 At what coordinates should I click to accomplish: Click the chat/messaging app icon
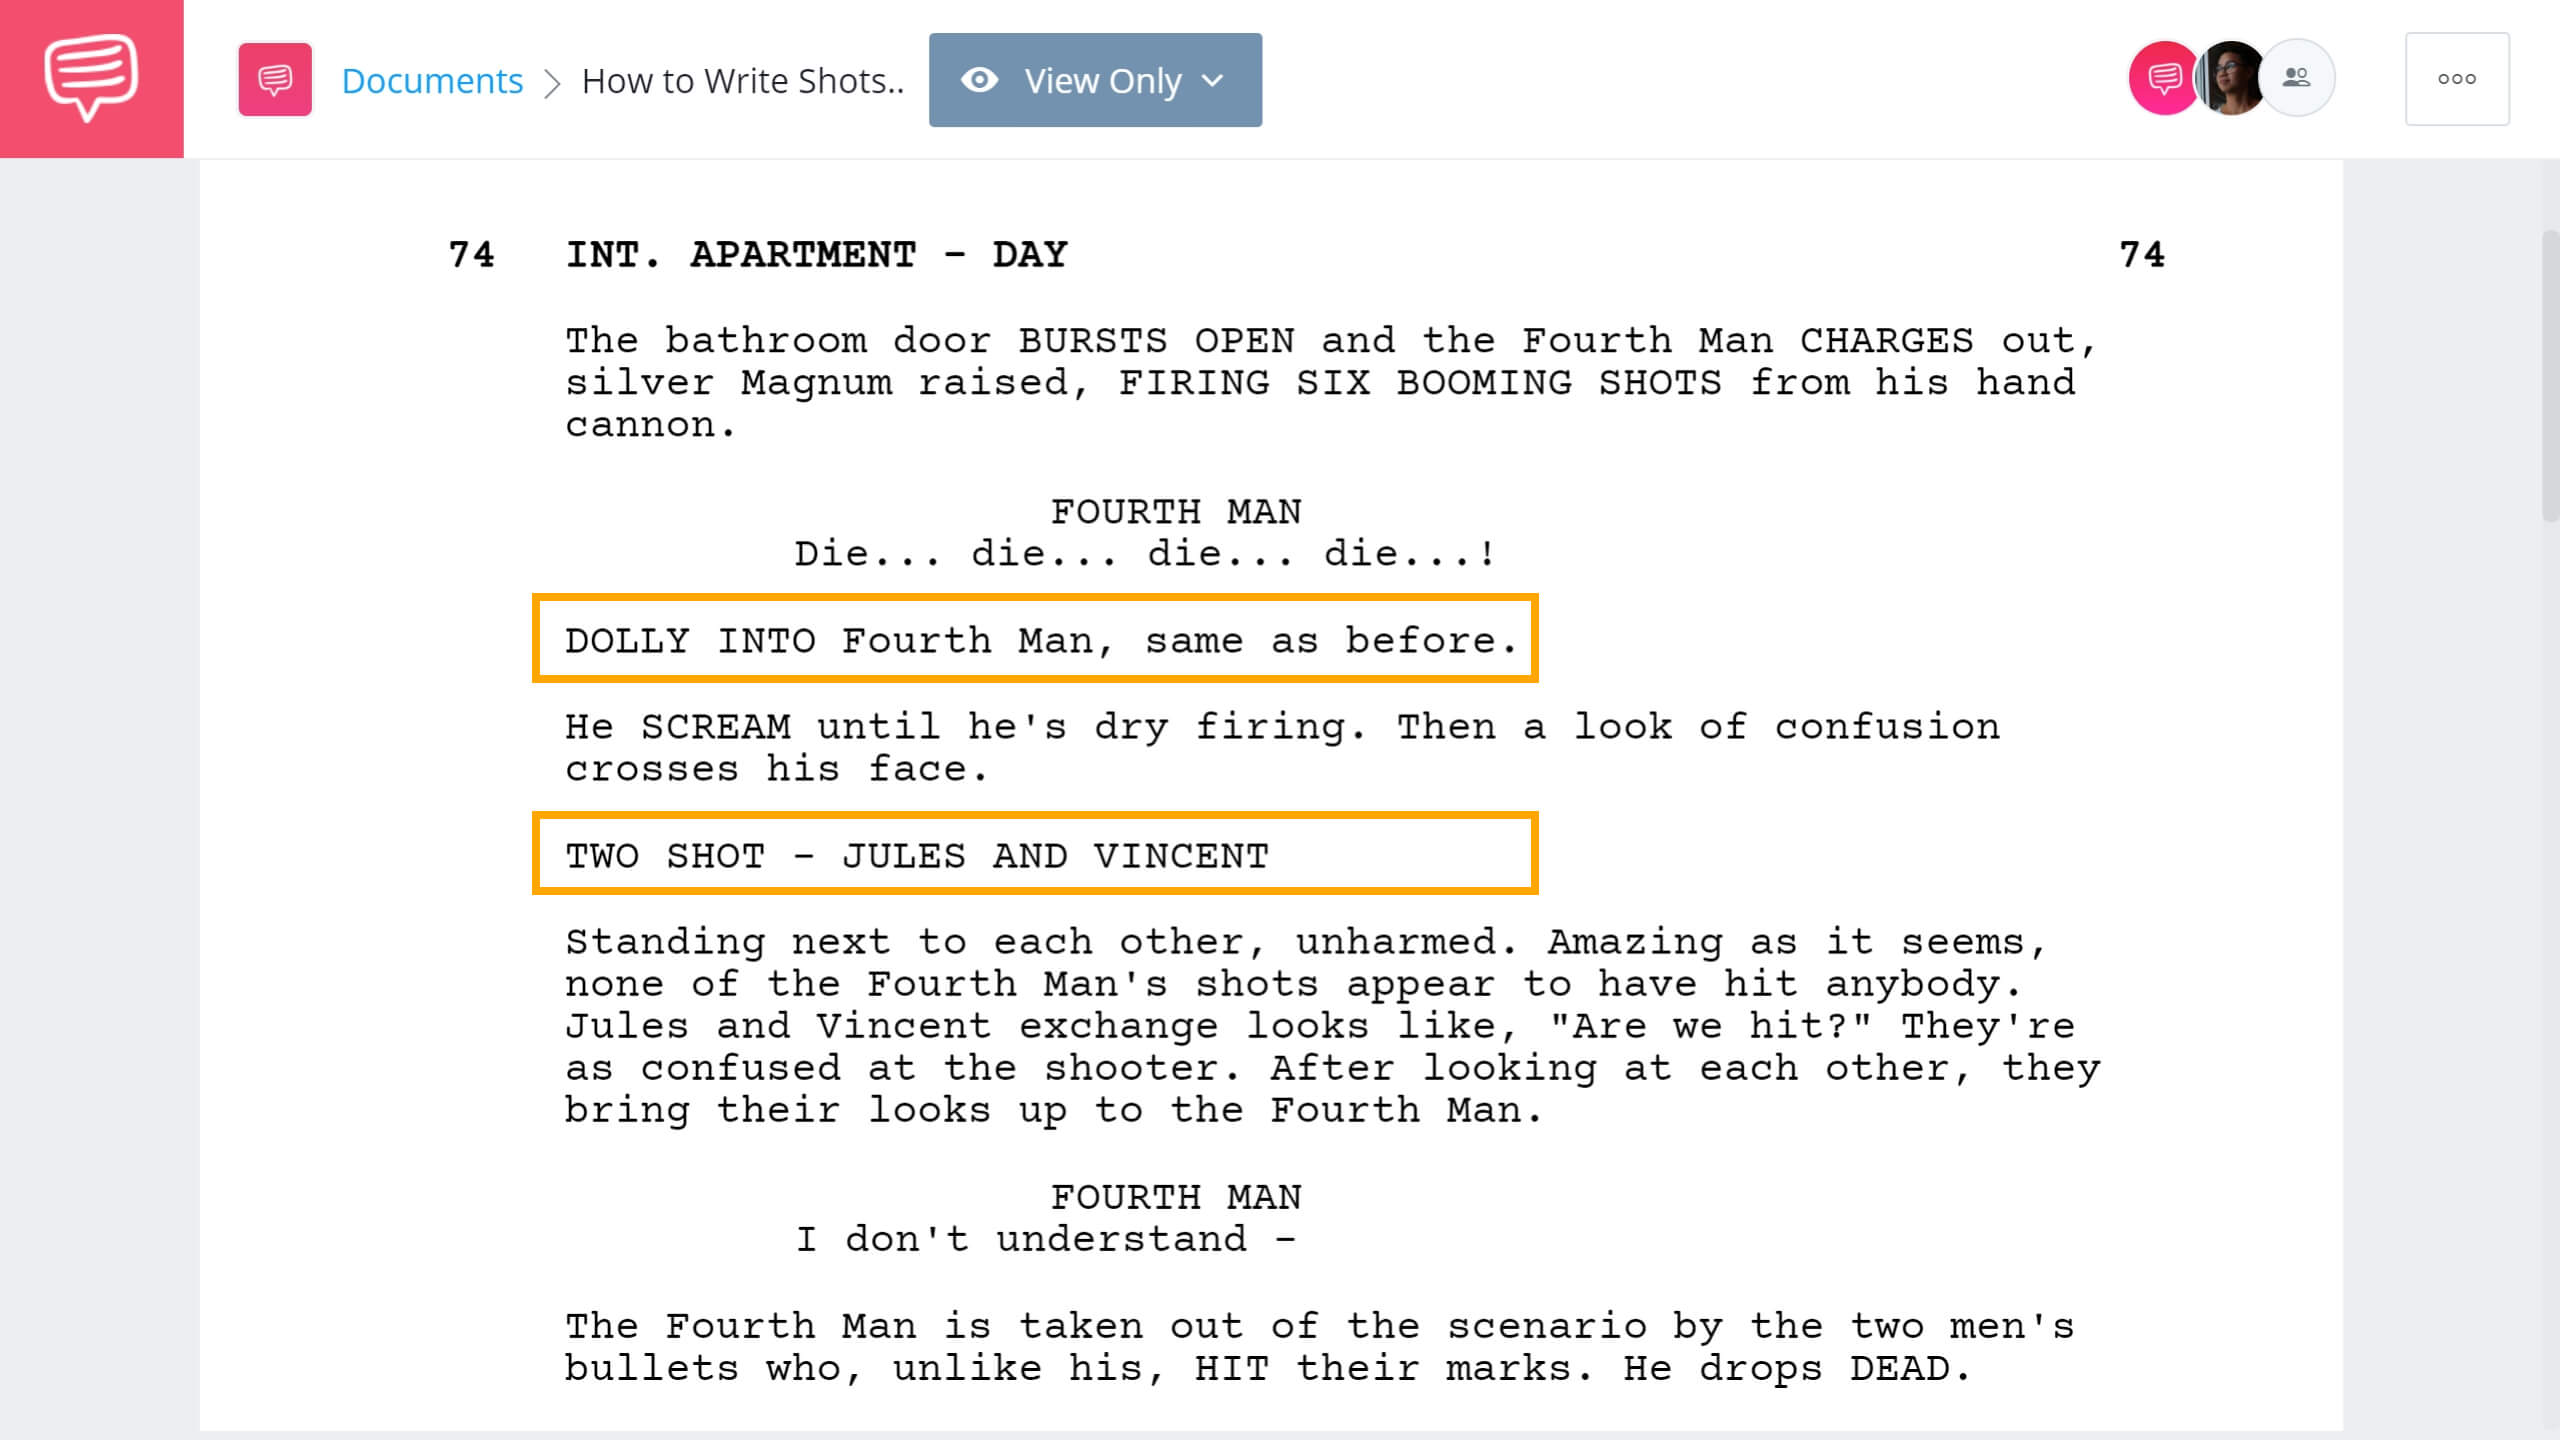point(91,77)
